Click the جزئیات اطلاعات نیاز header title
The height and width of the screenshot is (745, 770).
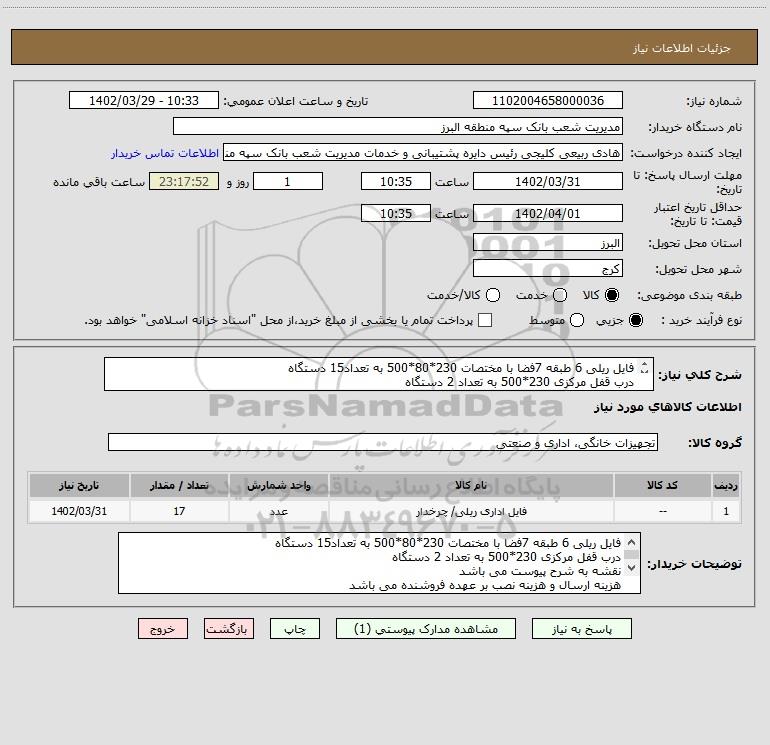click(x=682, y=48)
